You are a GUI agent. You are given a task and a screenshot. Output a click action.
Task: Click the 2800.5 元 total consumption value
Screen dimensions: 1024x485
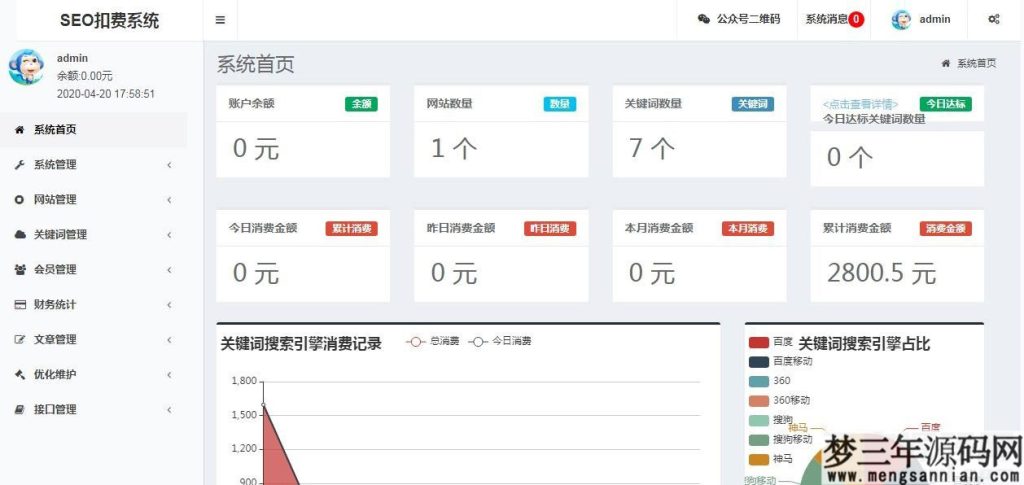pos(881,274)
